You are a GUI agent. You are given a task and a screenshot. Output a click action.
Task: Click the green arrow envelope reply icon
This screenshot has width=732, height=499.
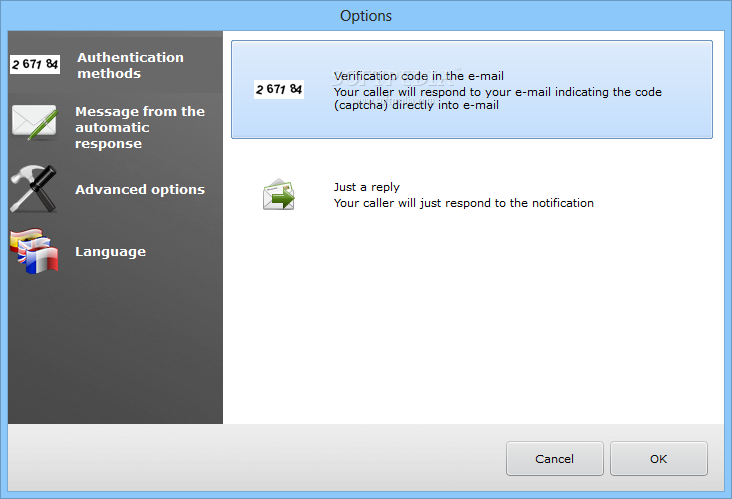pyautogui.click(x=279, y=195)
